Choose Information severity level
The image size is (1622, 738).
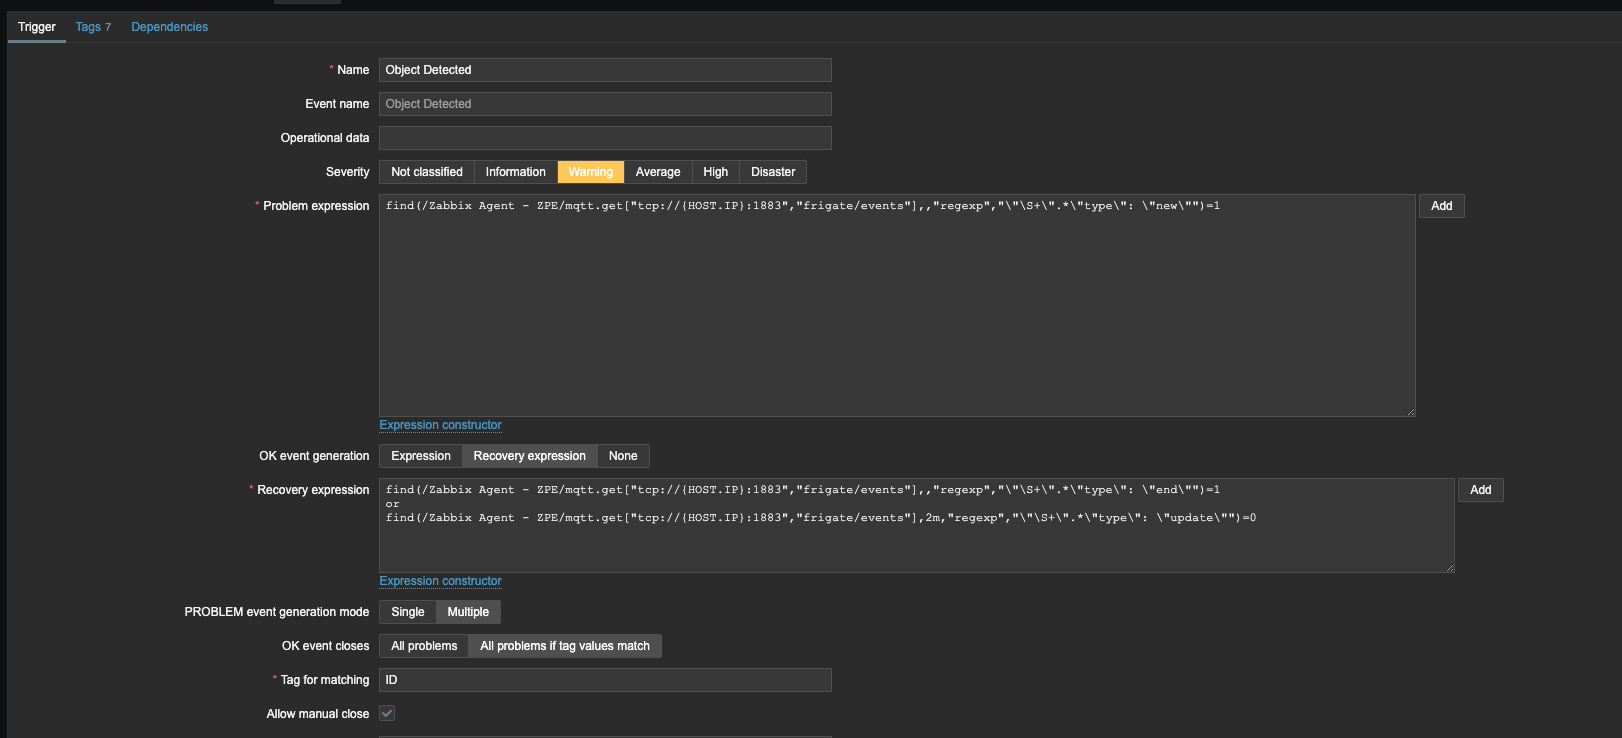point(515,172)
